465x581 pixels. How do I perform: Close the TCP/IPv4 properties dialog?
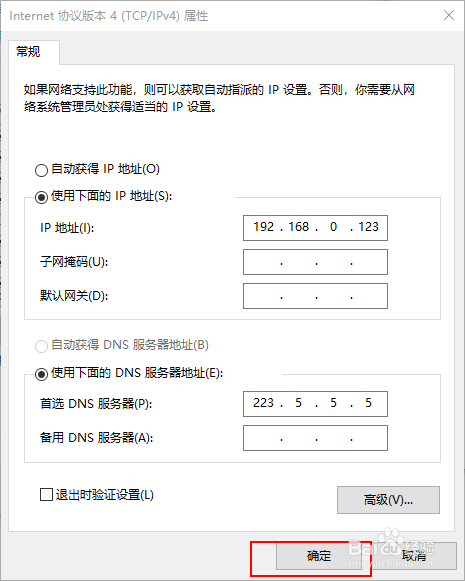(449, 15)
